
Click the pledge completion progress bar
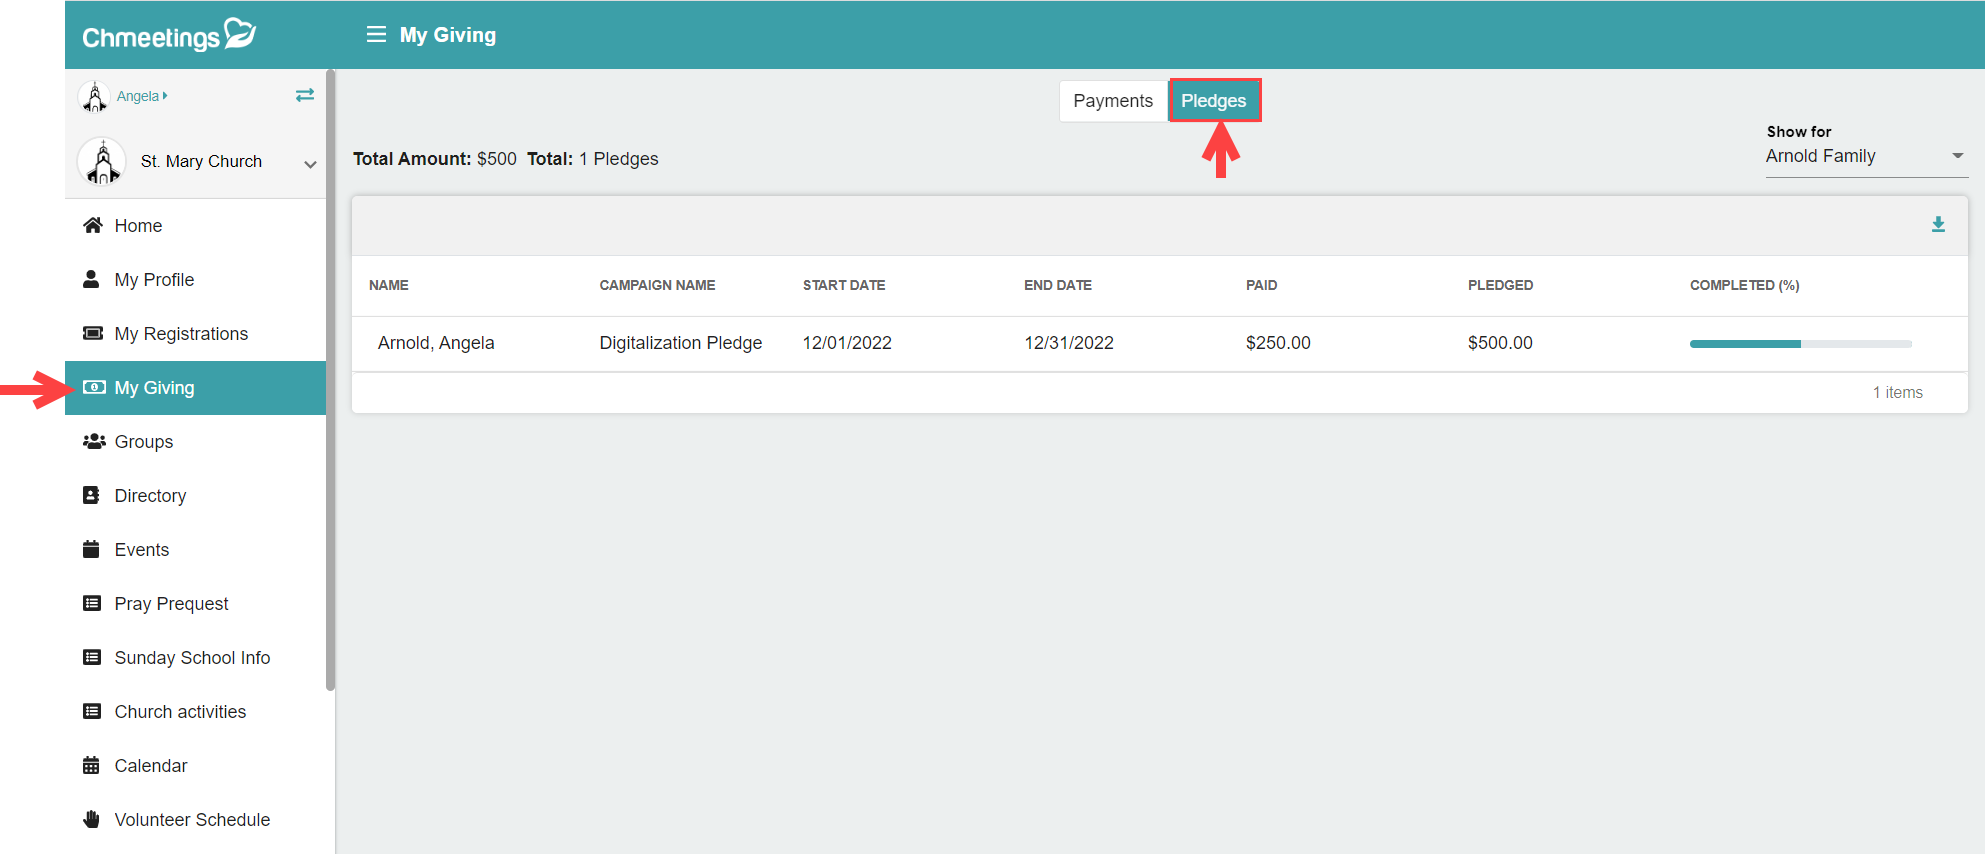(1800, 344)
